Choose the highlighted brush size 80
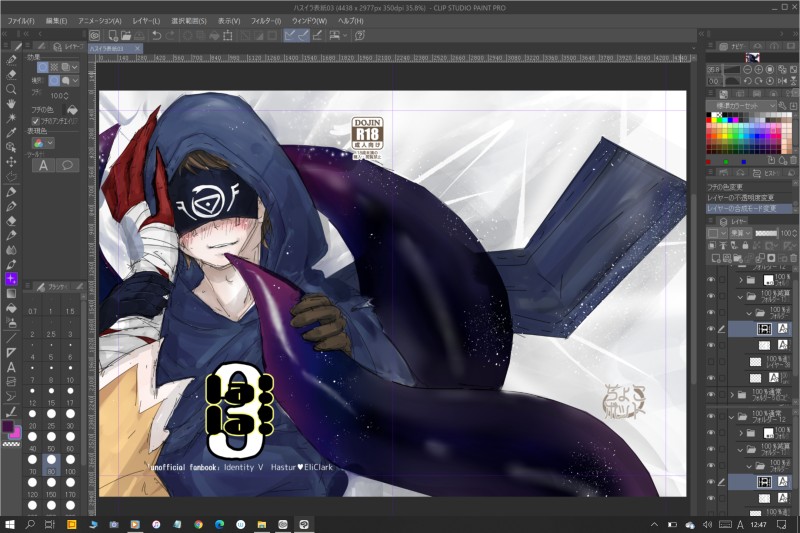The width and height of the screenshot is (800, 533). coord(51,463)
